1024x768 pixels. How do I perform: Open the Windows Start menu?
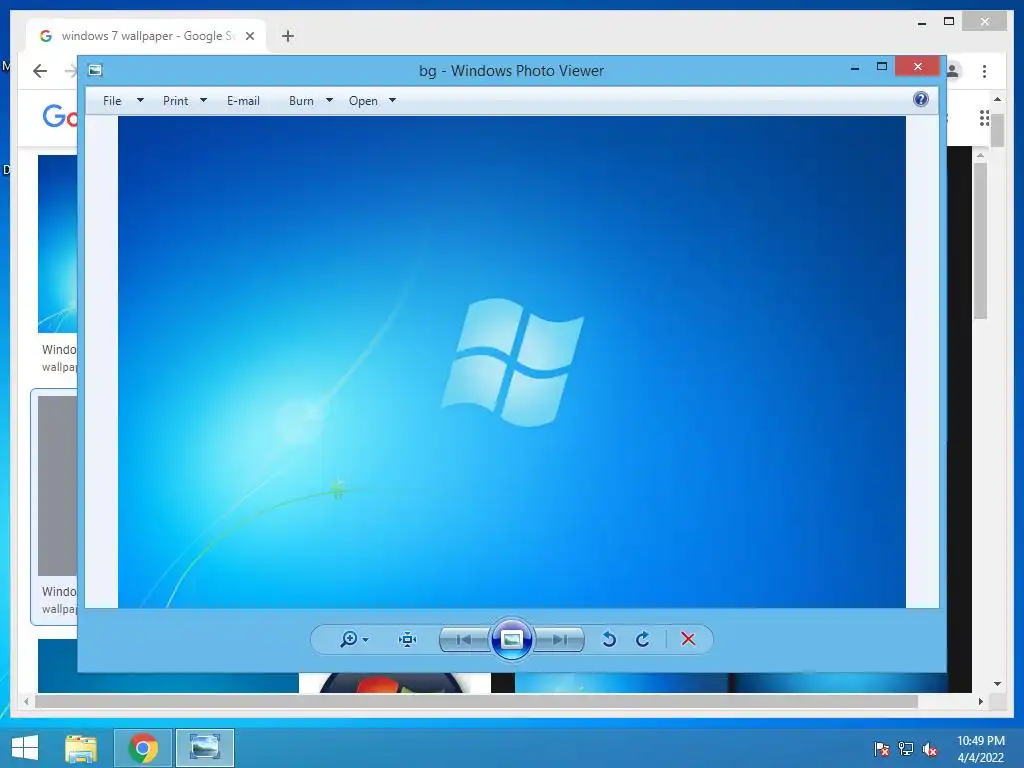coord(25,748)
